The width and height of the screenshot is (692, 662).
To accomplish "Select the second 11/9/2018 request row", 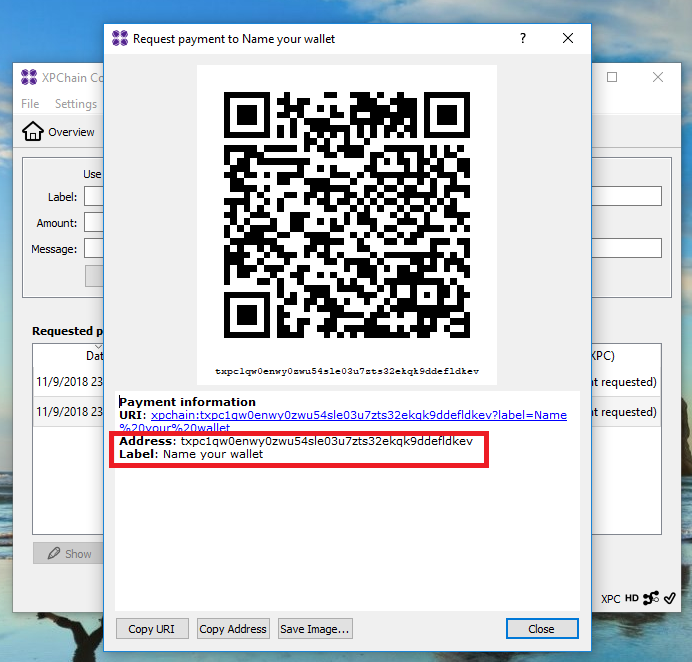I will pos(68,412).
